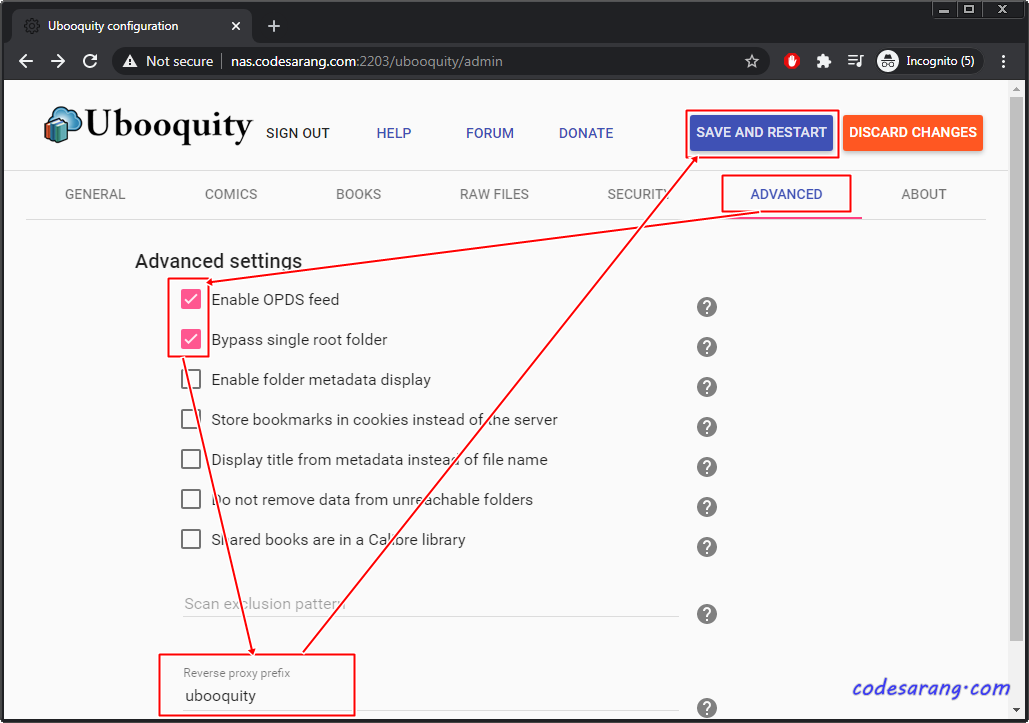Show help for Reverse proxy prefix

click(707, 708)
